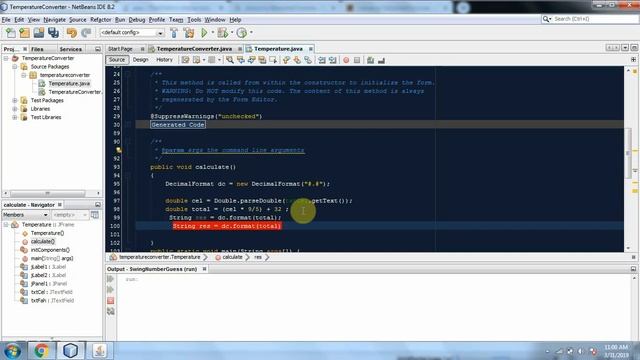Image resolution: width=640 pixels, height=360 pixels.
Task: Switch to Design view
Action: point(140,60)
